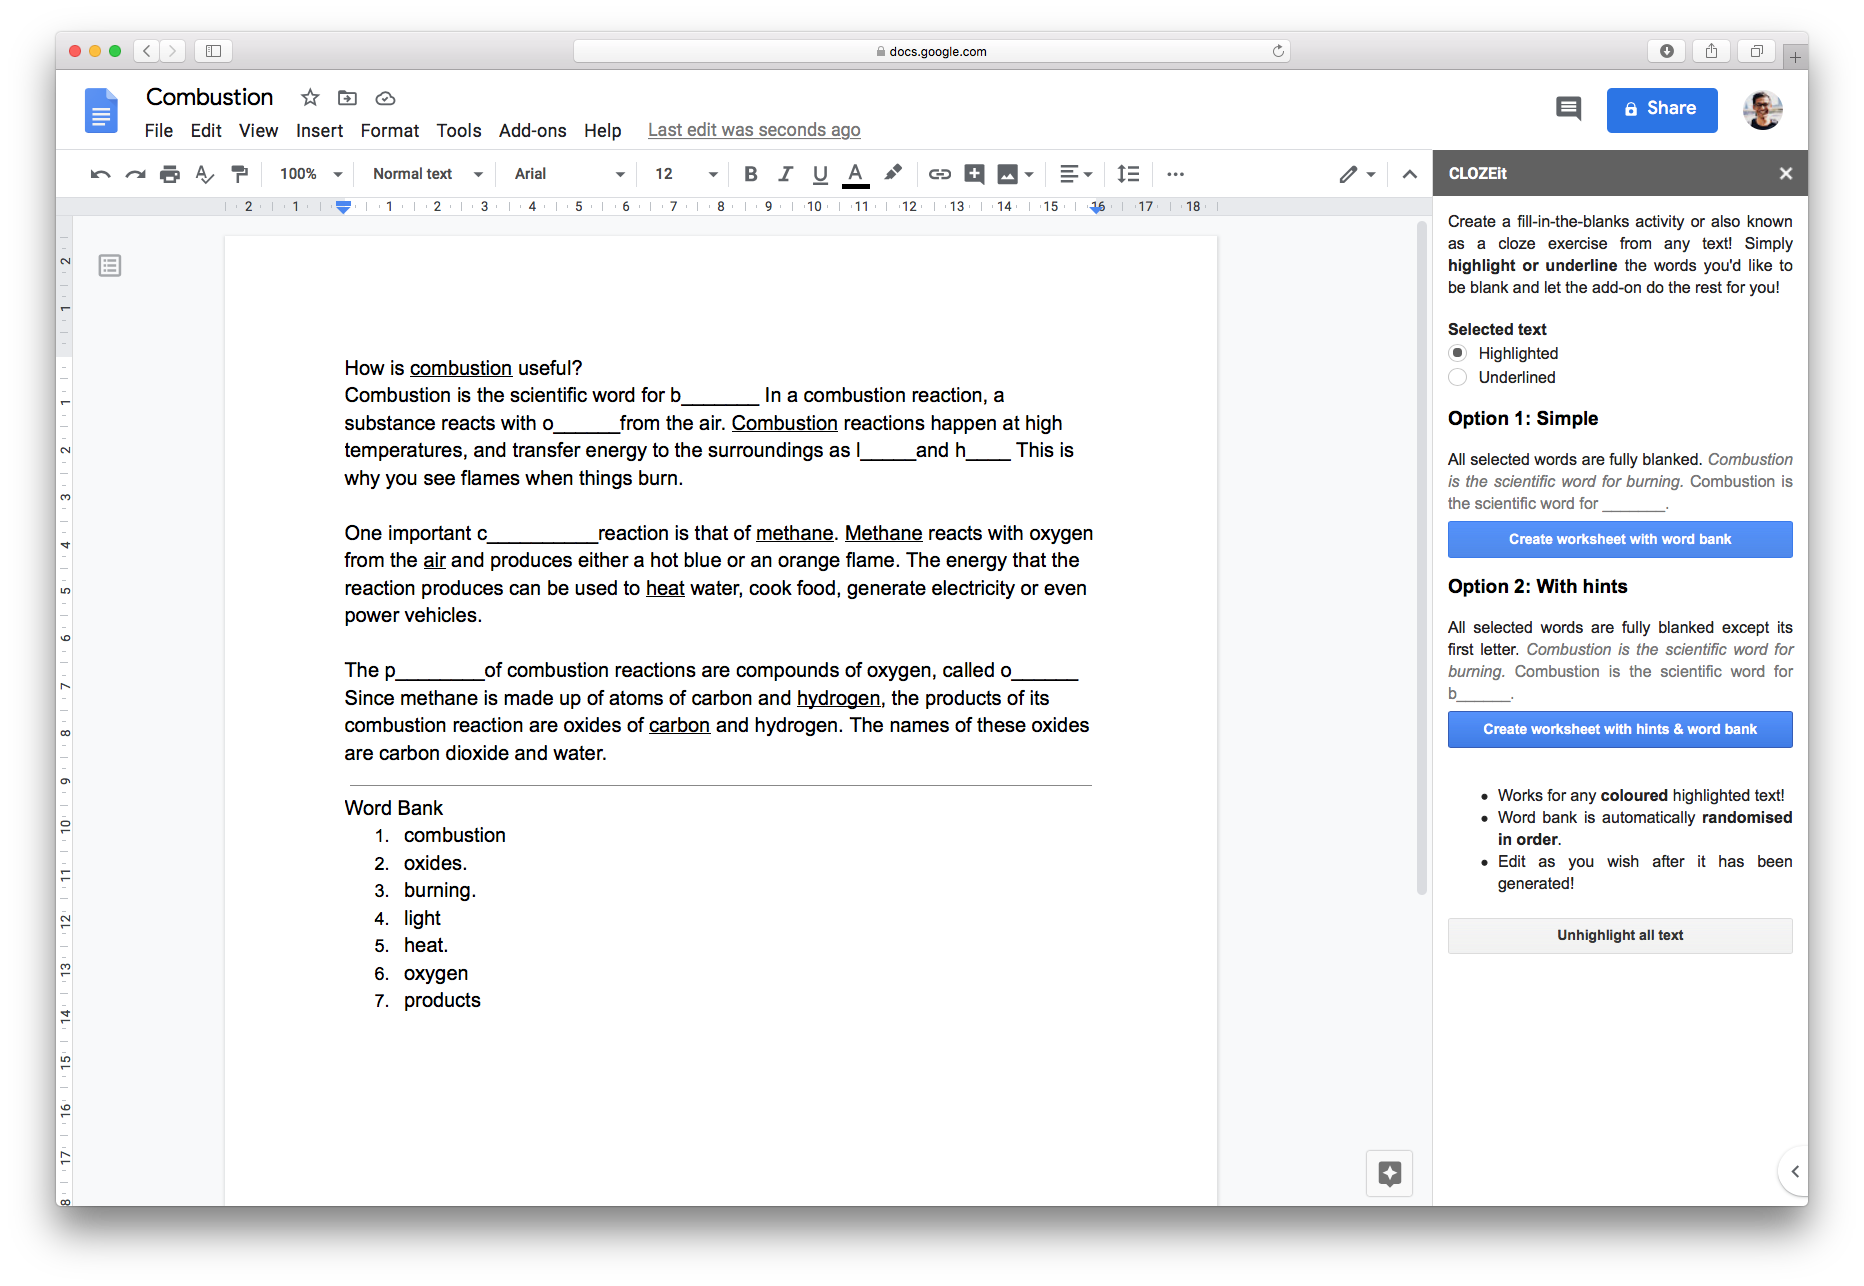Activate the paint format tool

[x=240, y=174]
